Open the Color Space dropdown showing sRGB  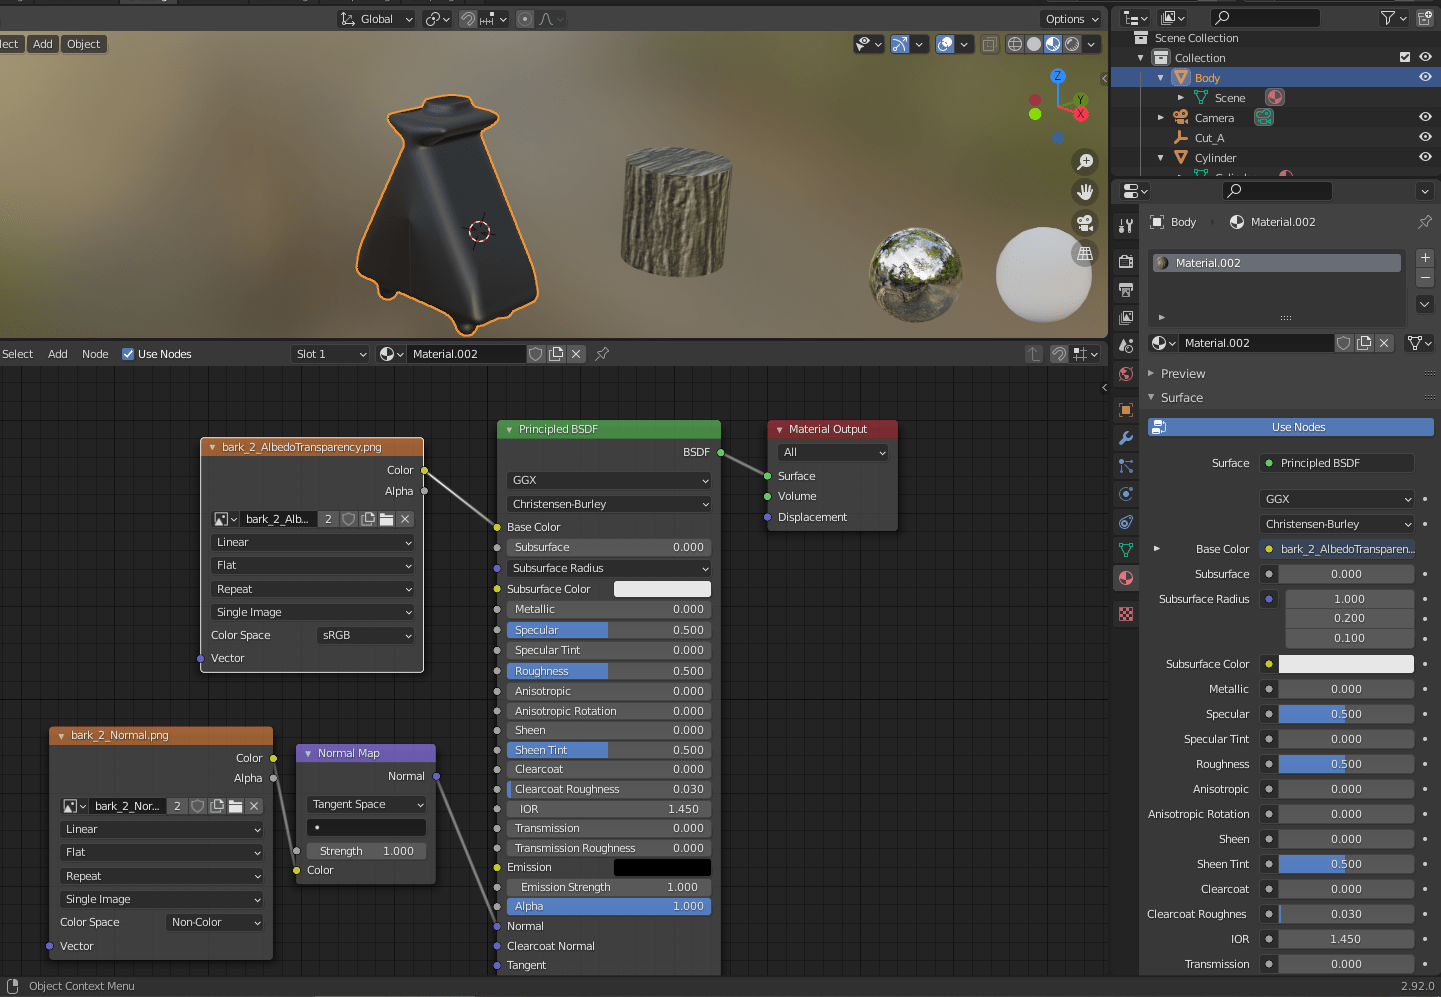tap(365, 635)
